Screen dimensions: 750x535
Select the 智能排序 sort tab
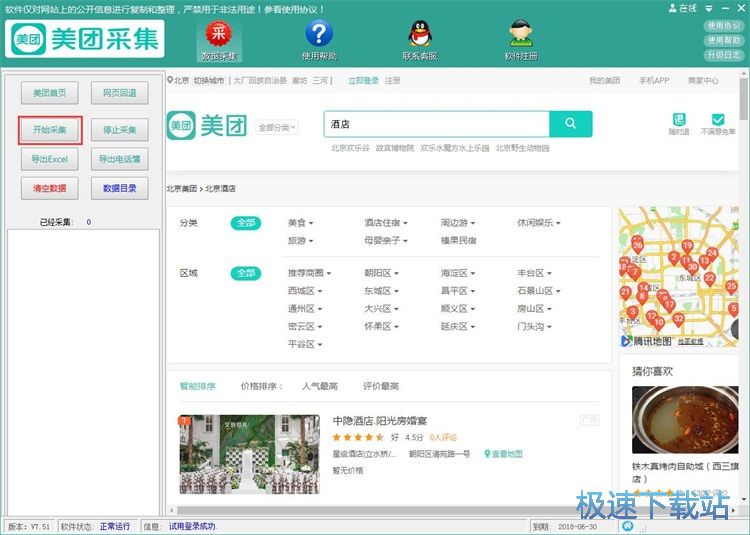197,386
